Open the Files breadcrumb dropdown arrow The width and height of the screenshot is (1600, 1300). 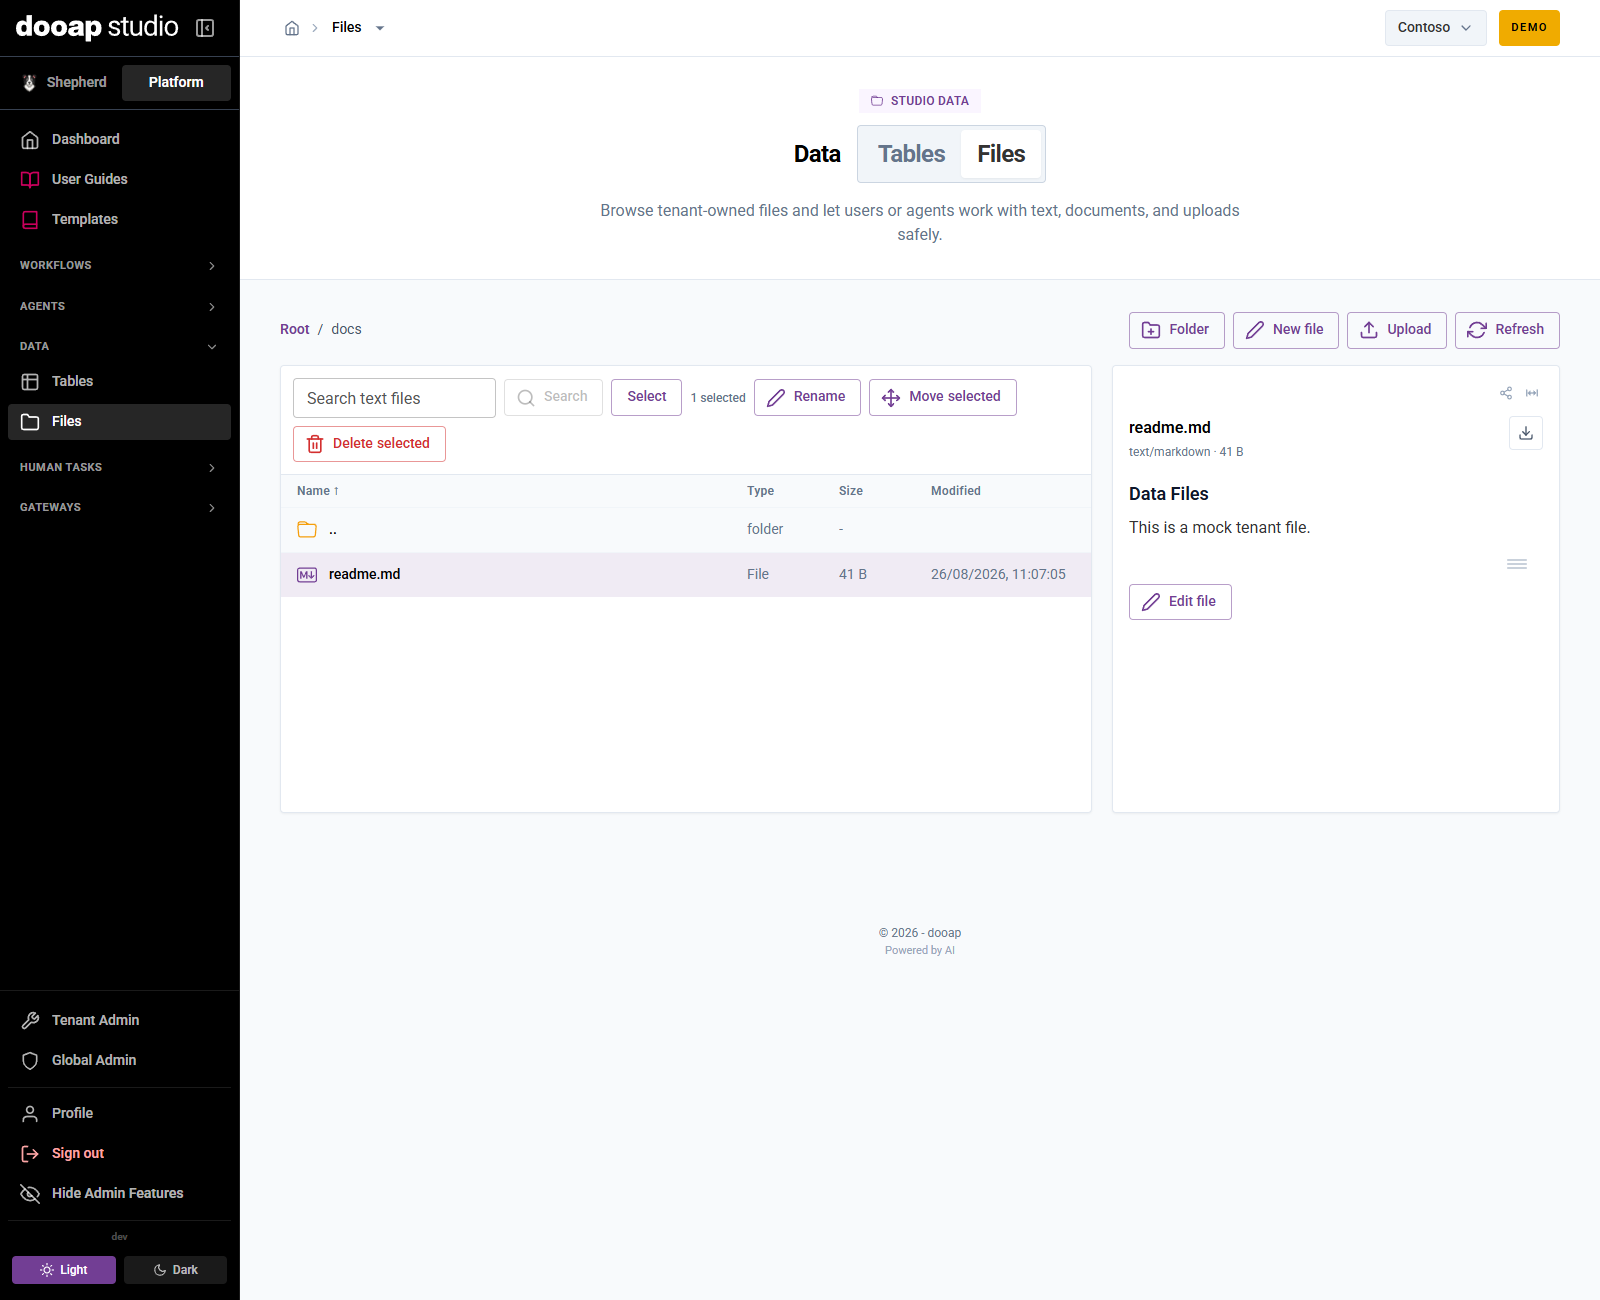pyautogui.click(x=380, y=28)
